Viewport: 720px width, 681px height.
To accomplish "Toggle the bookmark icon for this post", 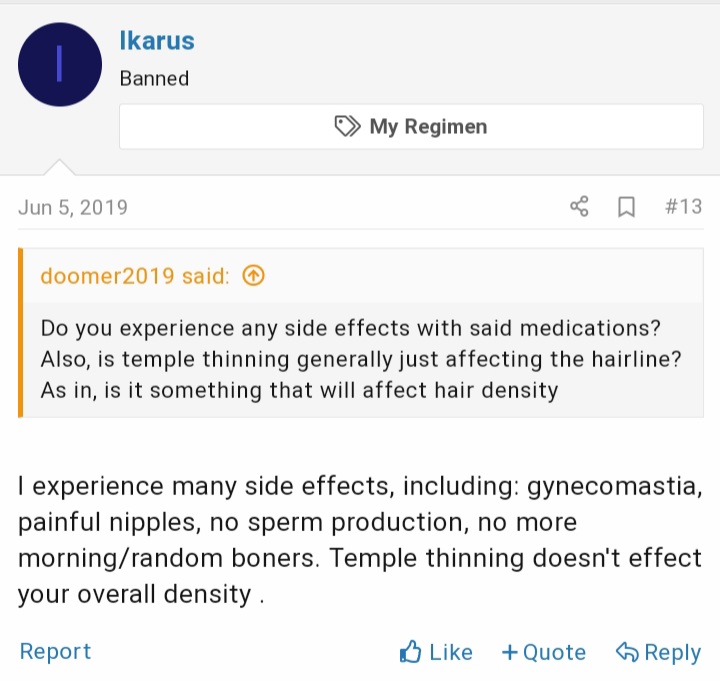I will pos(627,207).
